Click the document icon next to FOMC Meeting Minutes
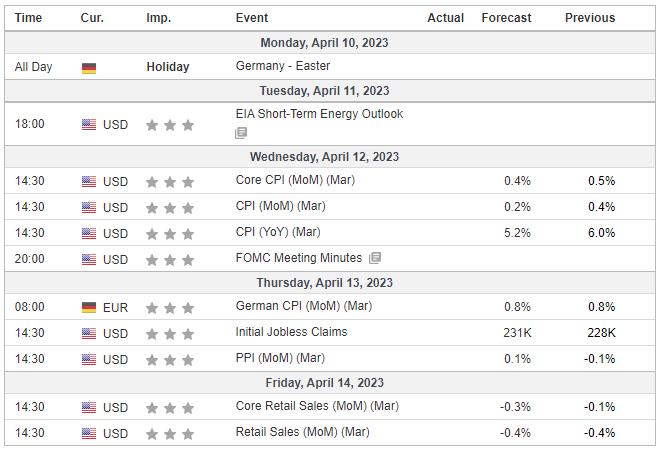 pos(375,258)
